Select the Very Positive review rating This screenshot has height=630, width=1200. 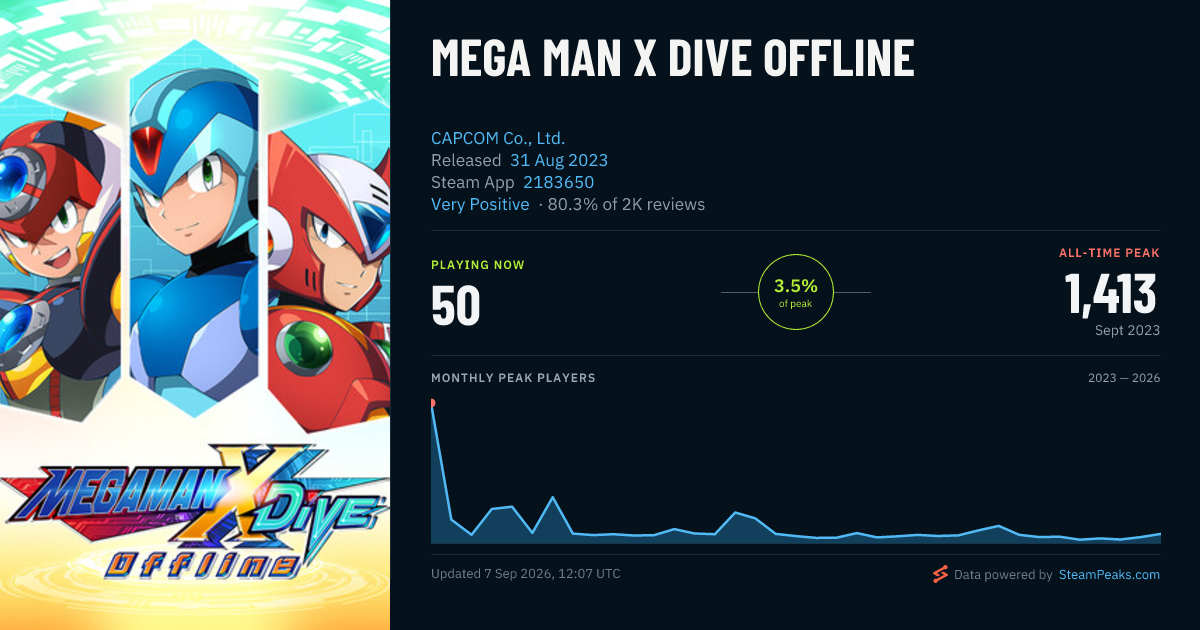click(x=480, y=204)
